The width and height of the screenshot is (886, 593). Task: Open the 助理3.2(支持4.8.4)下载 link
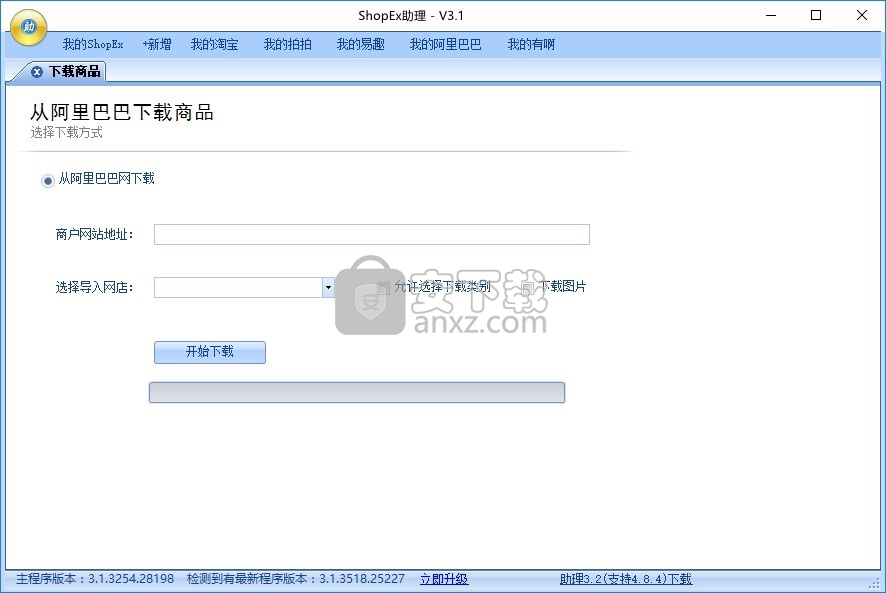626,579
